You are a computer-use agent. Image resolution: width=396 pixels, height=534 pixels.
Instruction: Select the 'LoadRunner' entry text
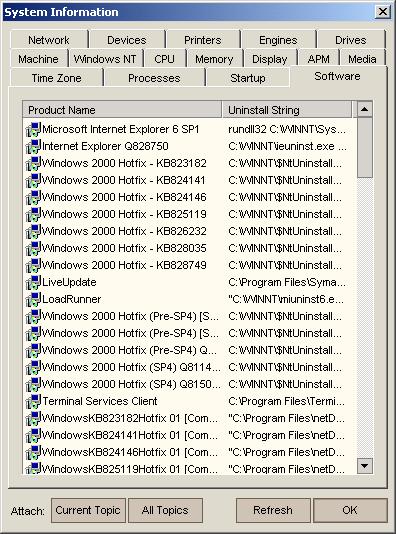[x=72, y=300]
